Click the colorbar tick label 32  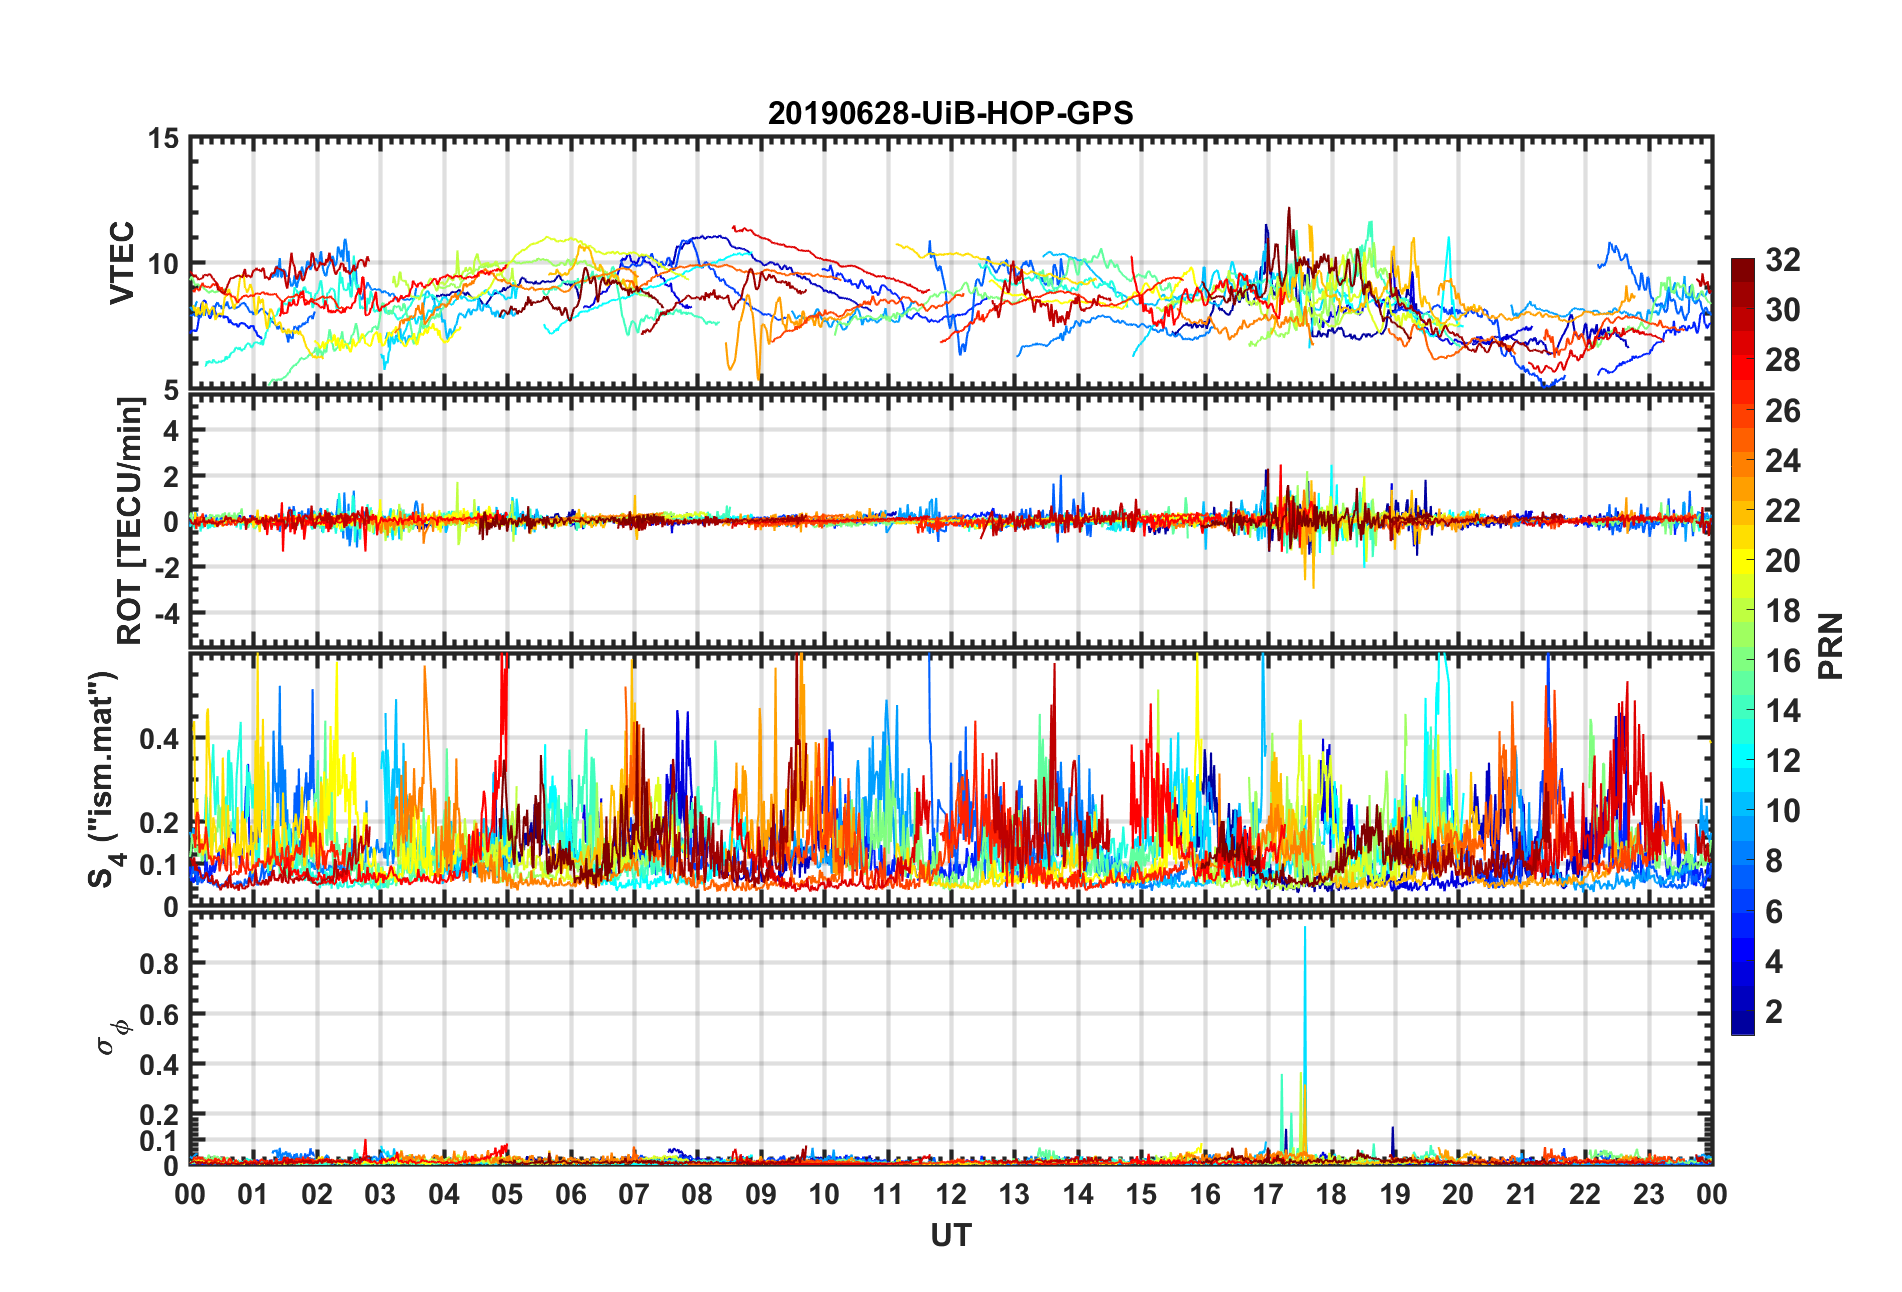click(1782, 260)
